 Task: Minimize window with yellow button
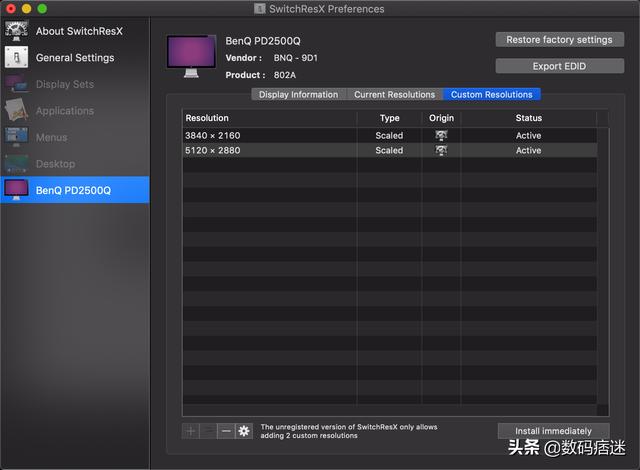coord(27,9)
